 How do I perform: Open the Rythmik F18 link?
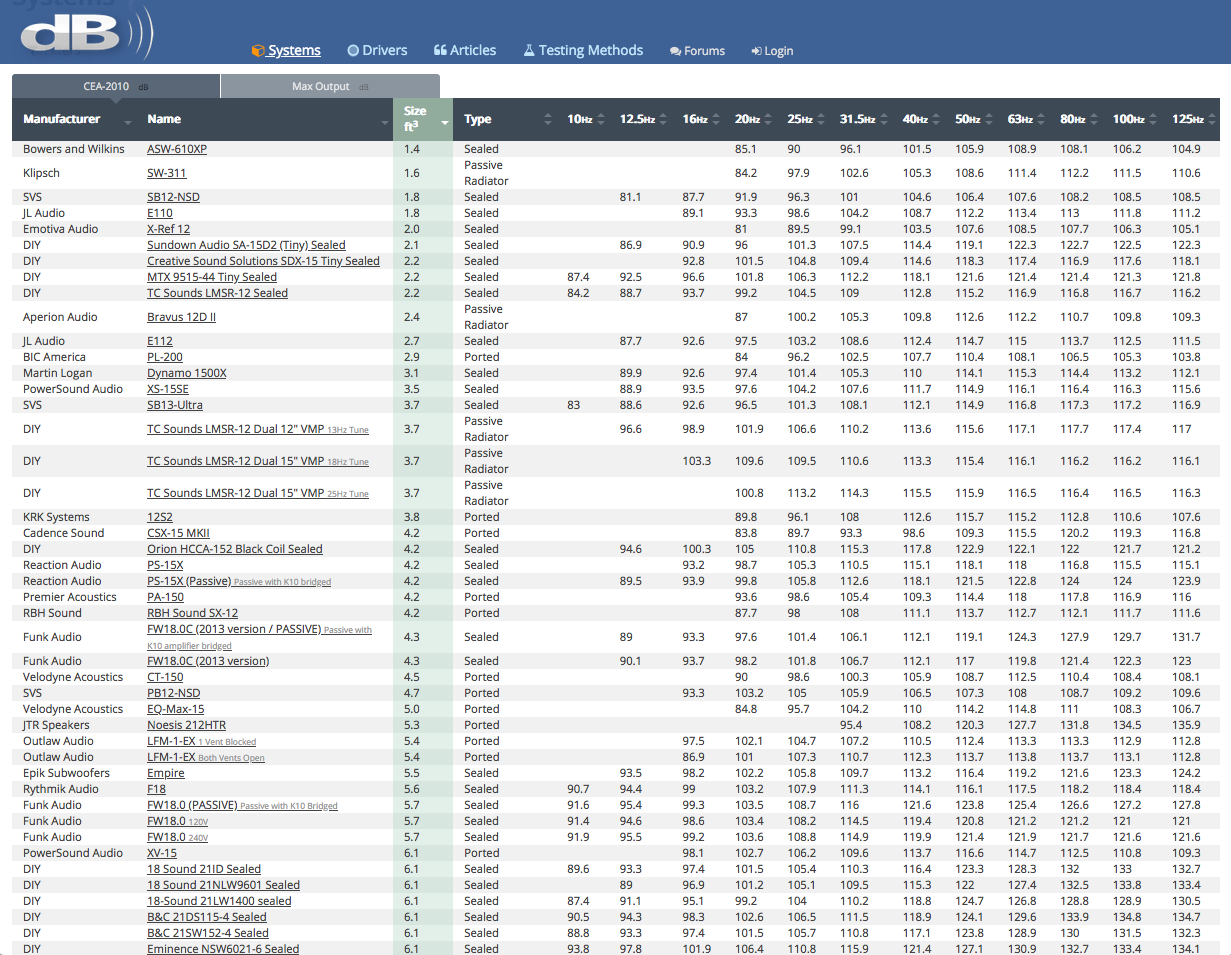point(156,789)
